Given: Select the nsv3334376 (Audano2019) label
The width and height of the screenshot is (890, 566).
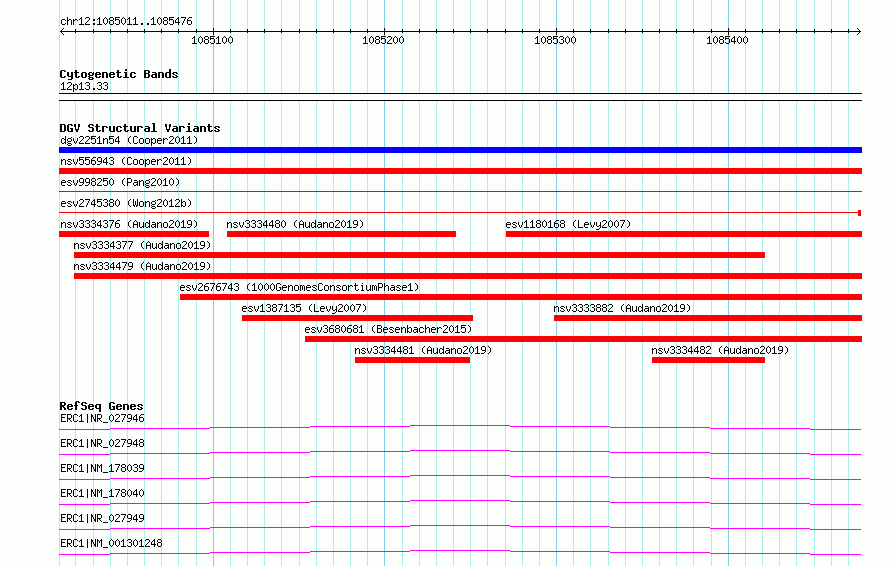Looking at the screenshot, I should tap(129, 224).
